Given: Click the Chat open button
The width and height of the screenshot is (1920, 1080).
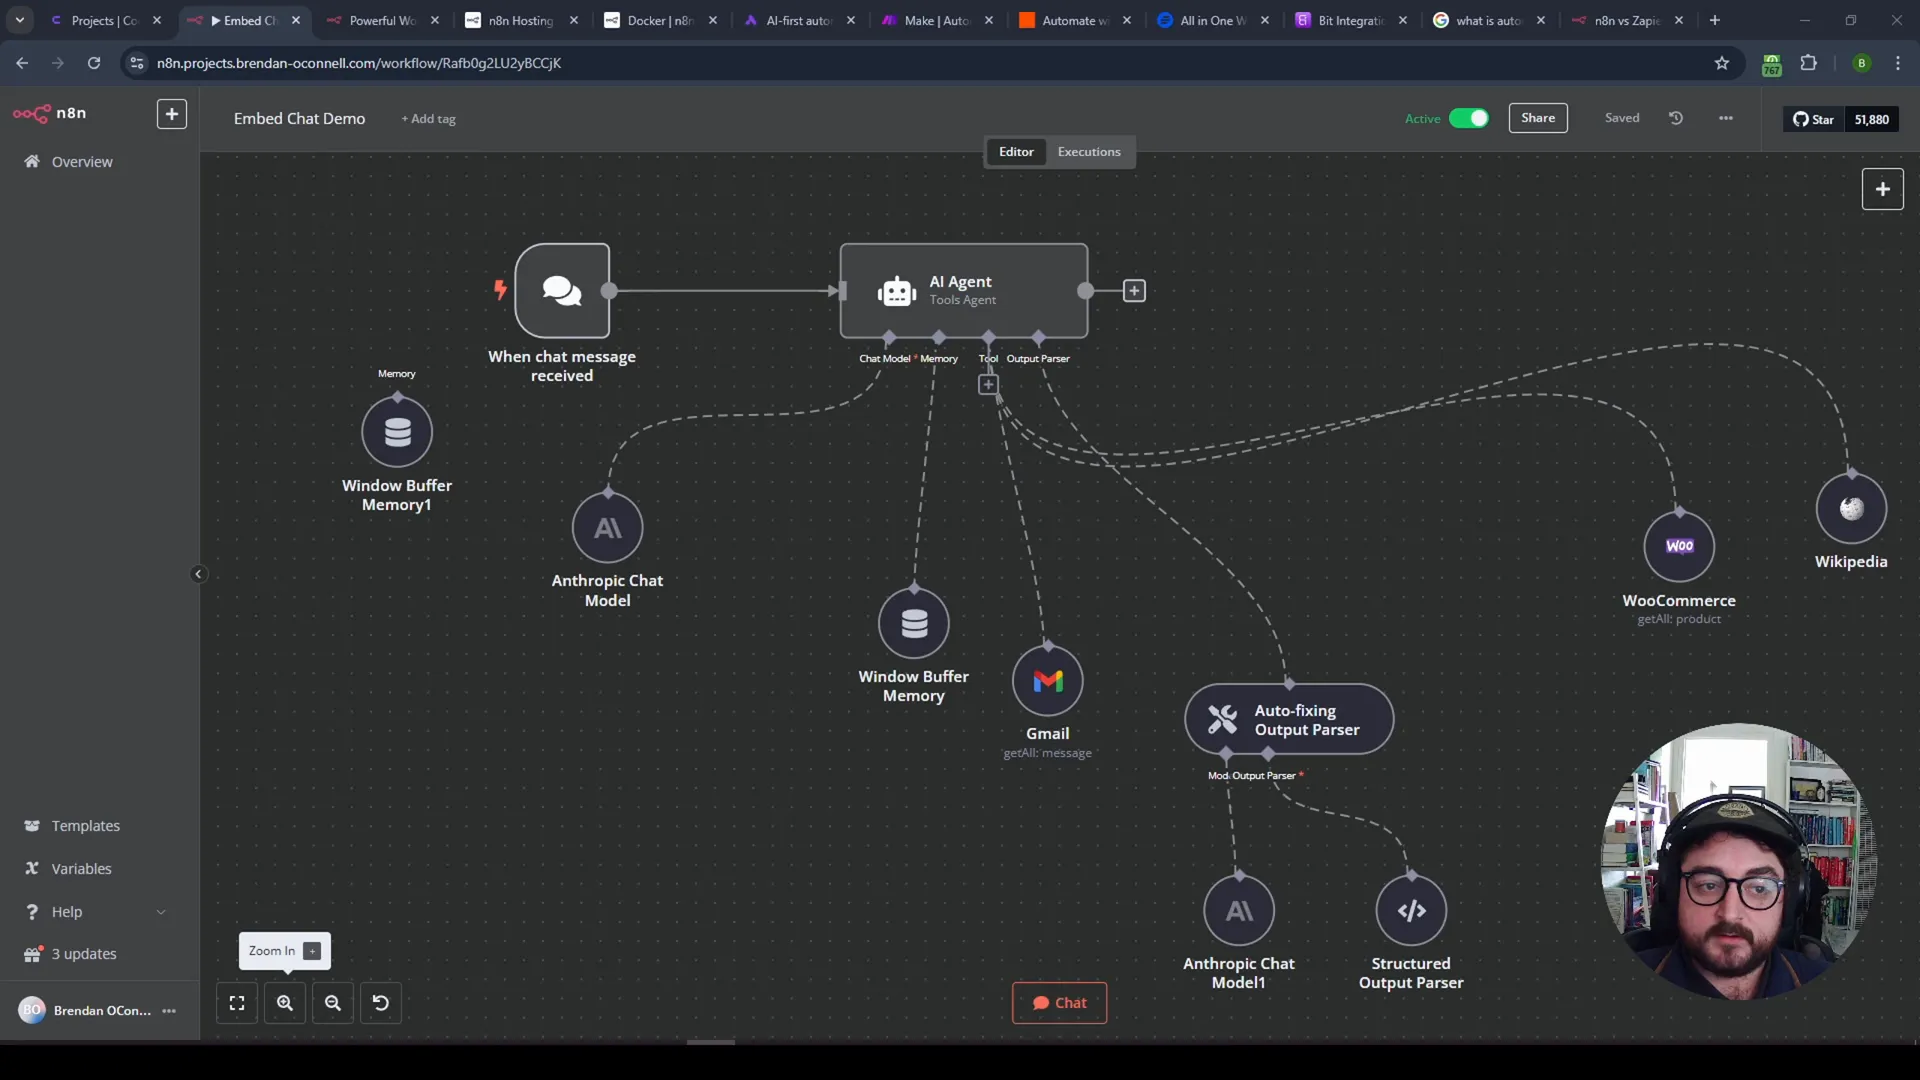Looking at the screenshot, I should pos(1060,1002).
